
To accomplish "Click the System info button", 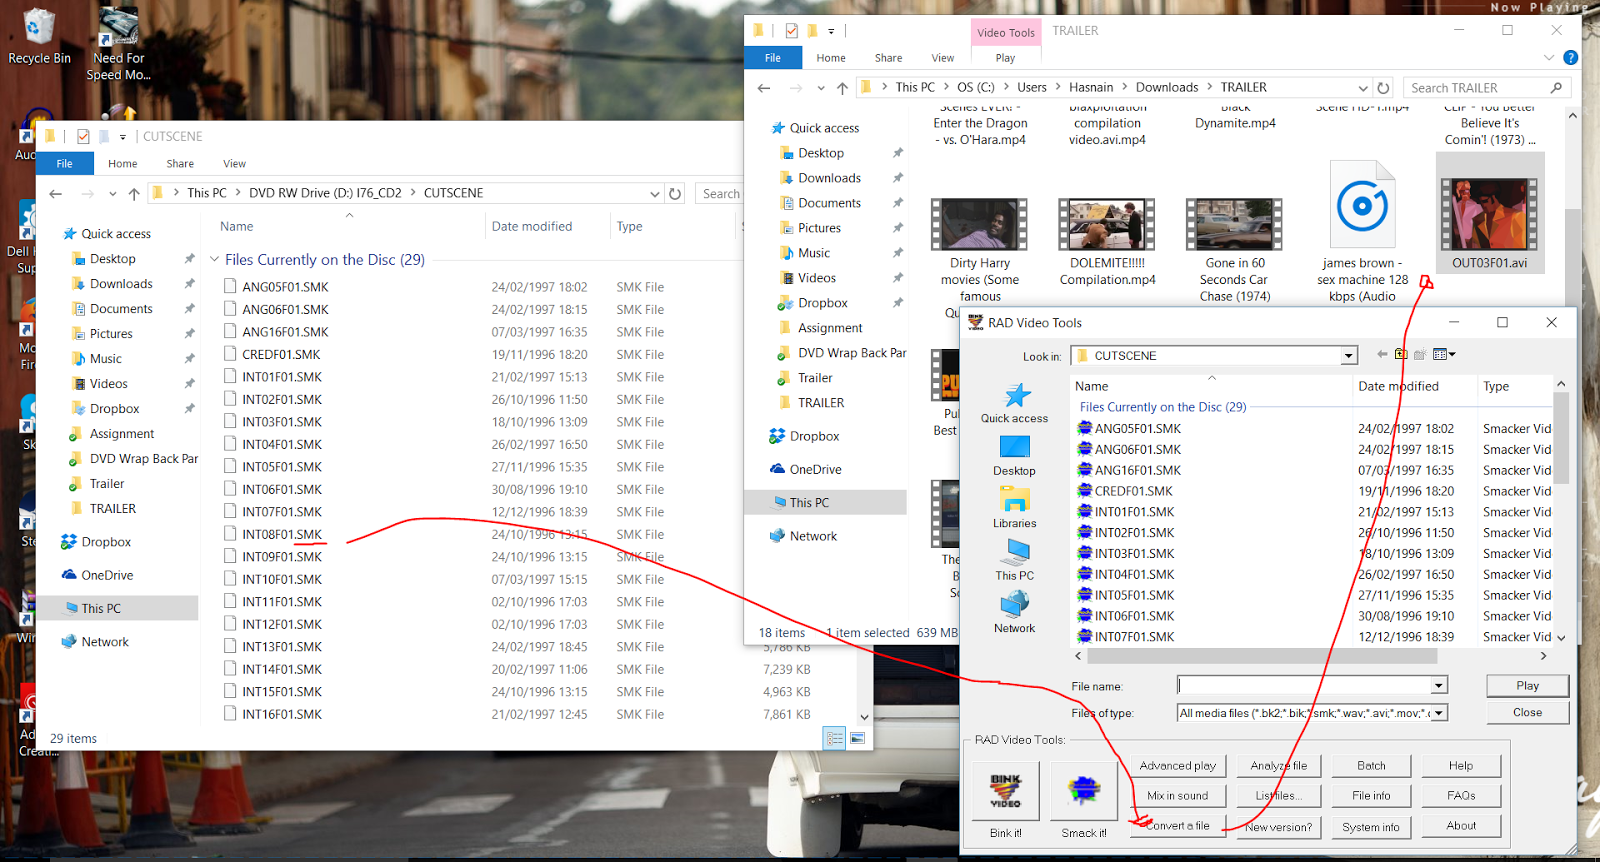I will click(x=1371, y=827).
